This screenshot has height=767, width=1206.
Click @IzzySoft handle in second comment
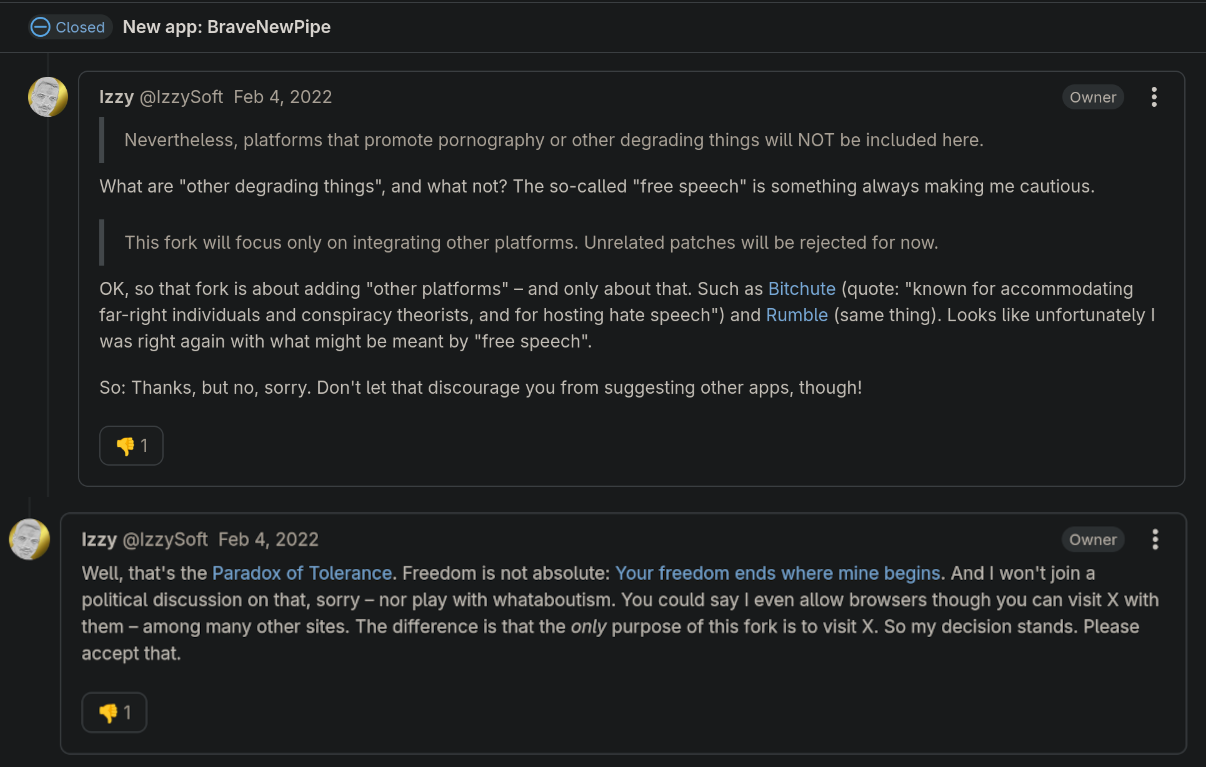165,539
